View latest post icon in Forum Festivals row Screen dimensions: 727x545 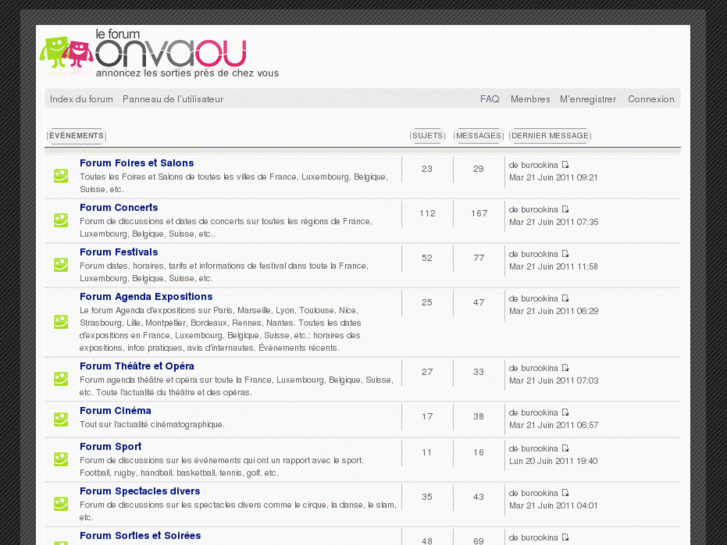[565, 254]
